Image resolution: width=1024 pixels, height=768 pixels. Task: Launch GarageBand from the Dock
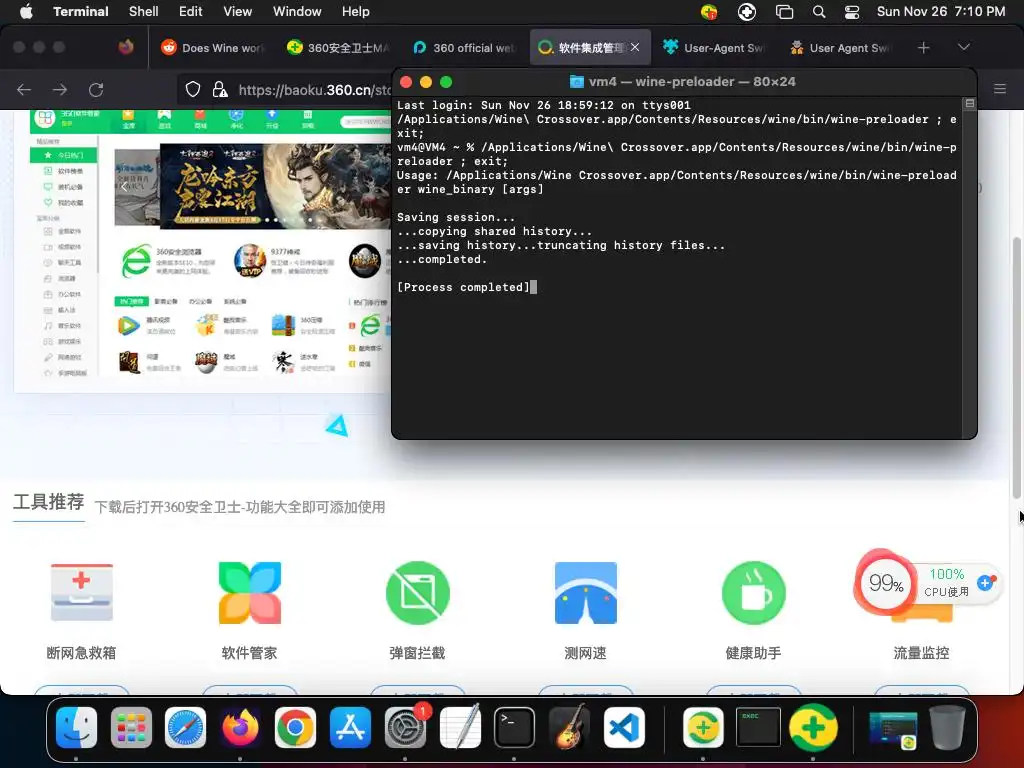(x=569, y=727)
